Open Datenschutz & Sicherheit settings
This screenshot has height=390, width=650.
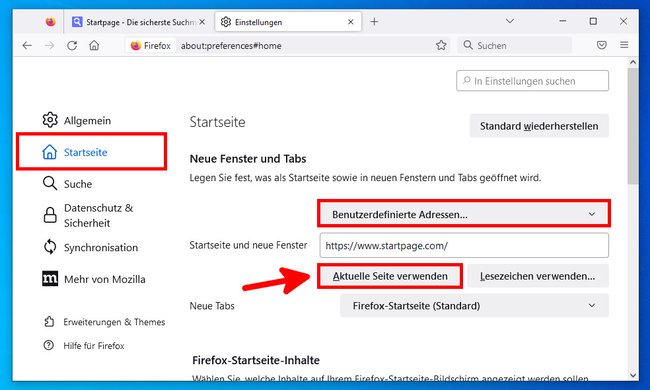coord(88,216)
